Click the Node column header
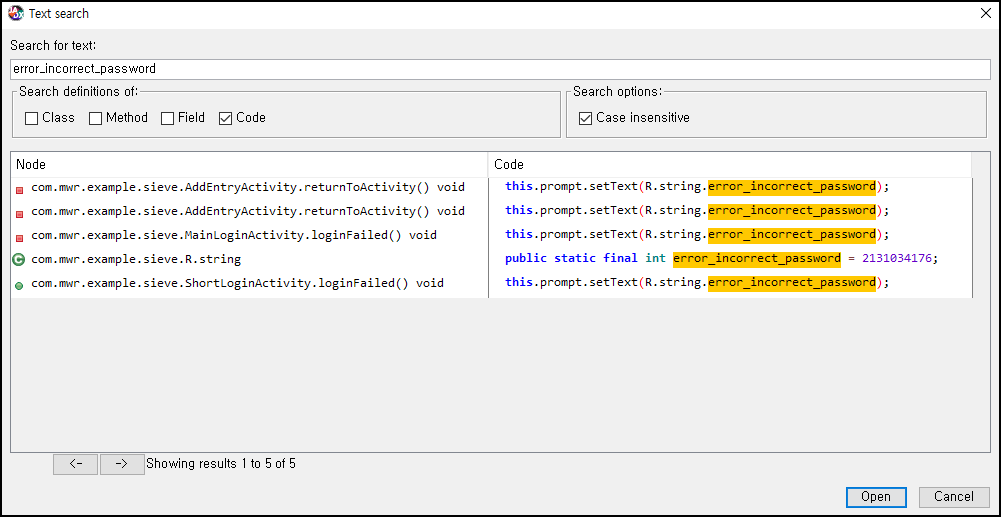 pyautogui.click(x=249, y=164)
